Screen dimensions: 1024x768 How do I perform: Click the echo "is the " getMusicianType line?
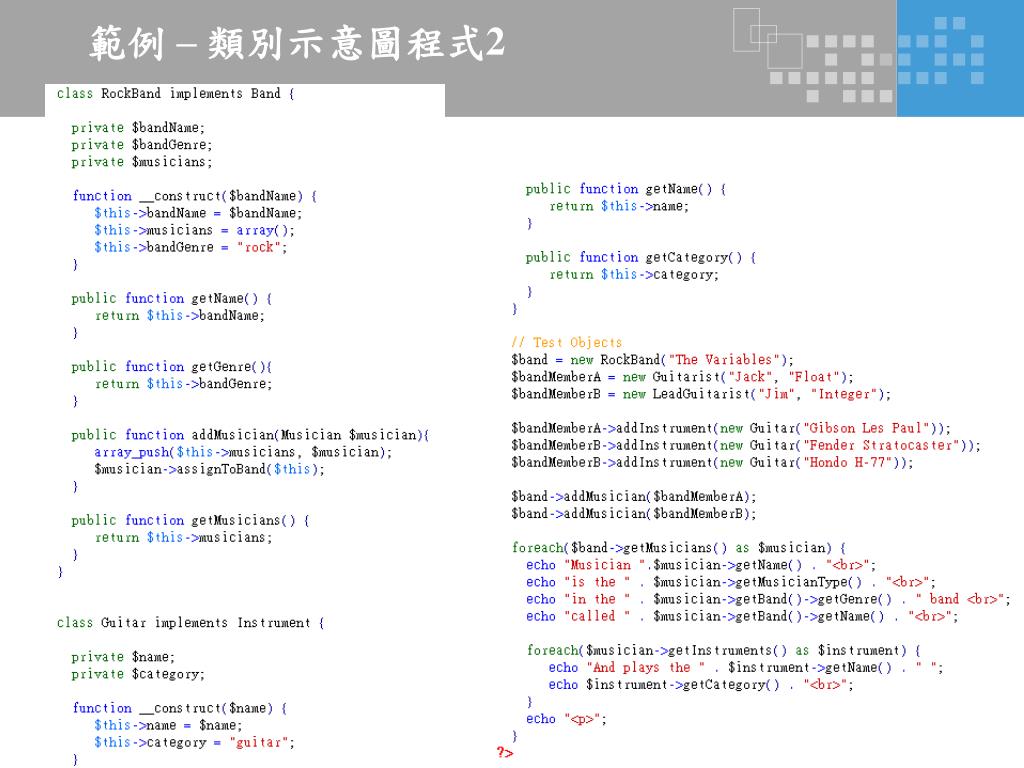(731, 582)
